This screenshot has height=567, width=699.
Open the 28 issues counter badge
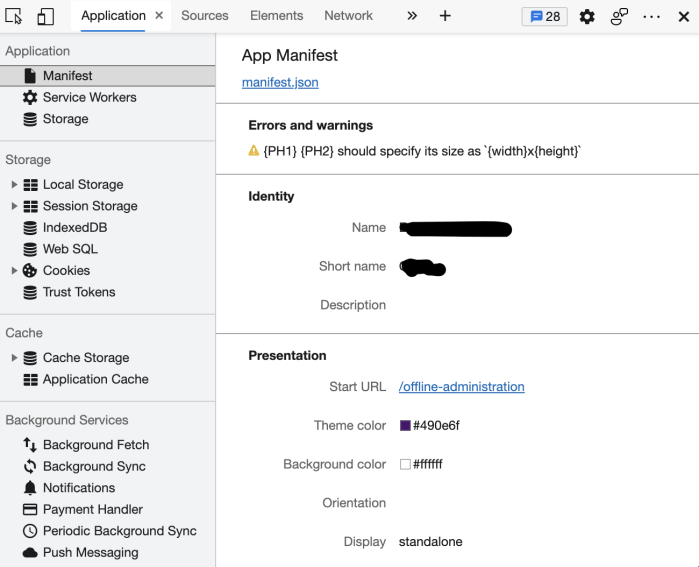click(545, 16)
